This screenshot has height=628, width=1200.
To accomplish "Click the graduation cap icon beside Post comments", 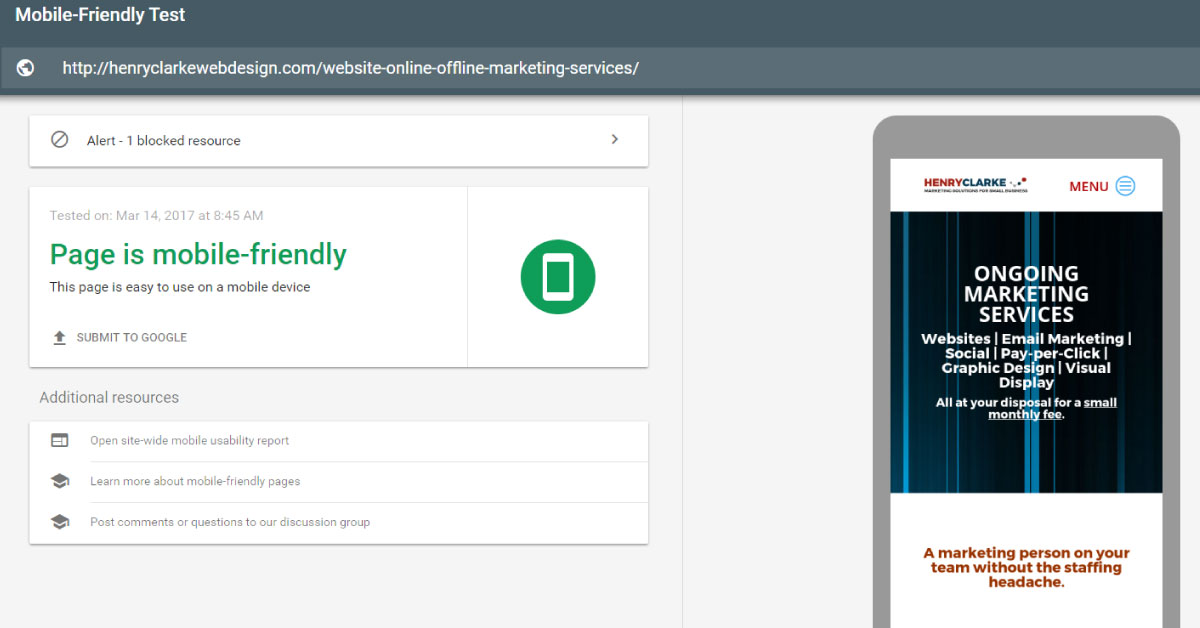I will click(x=60, y=522).
